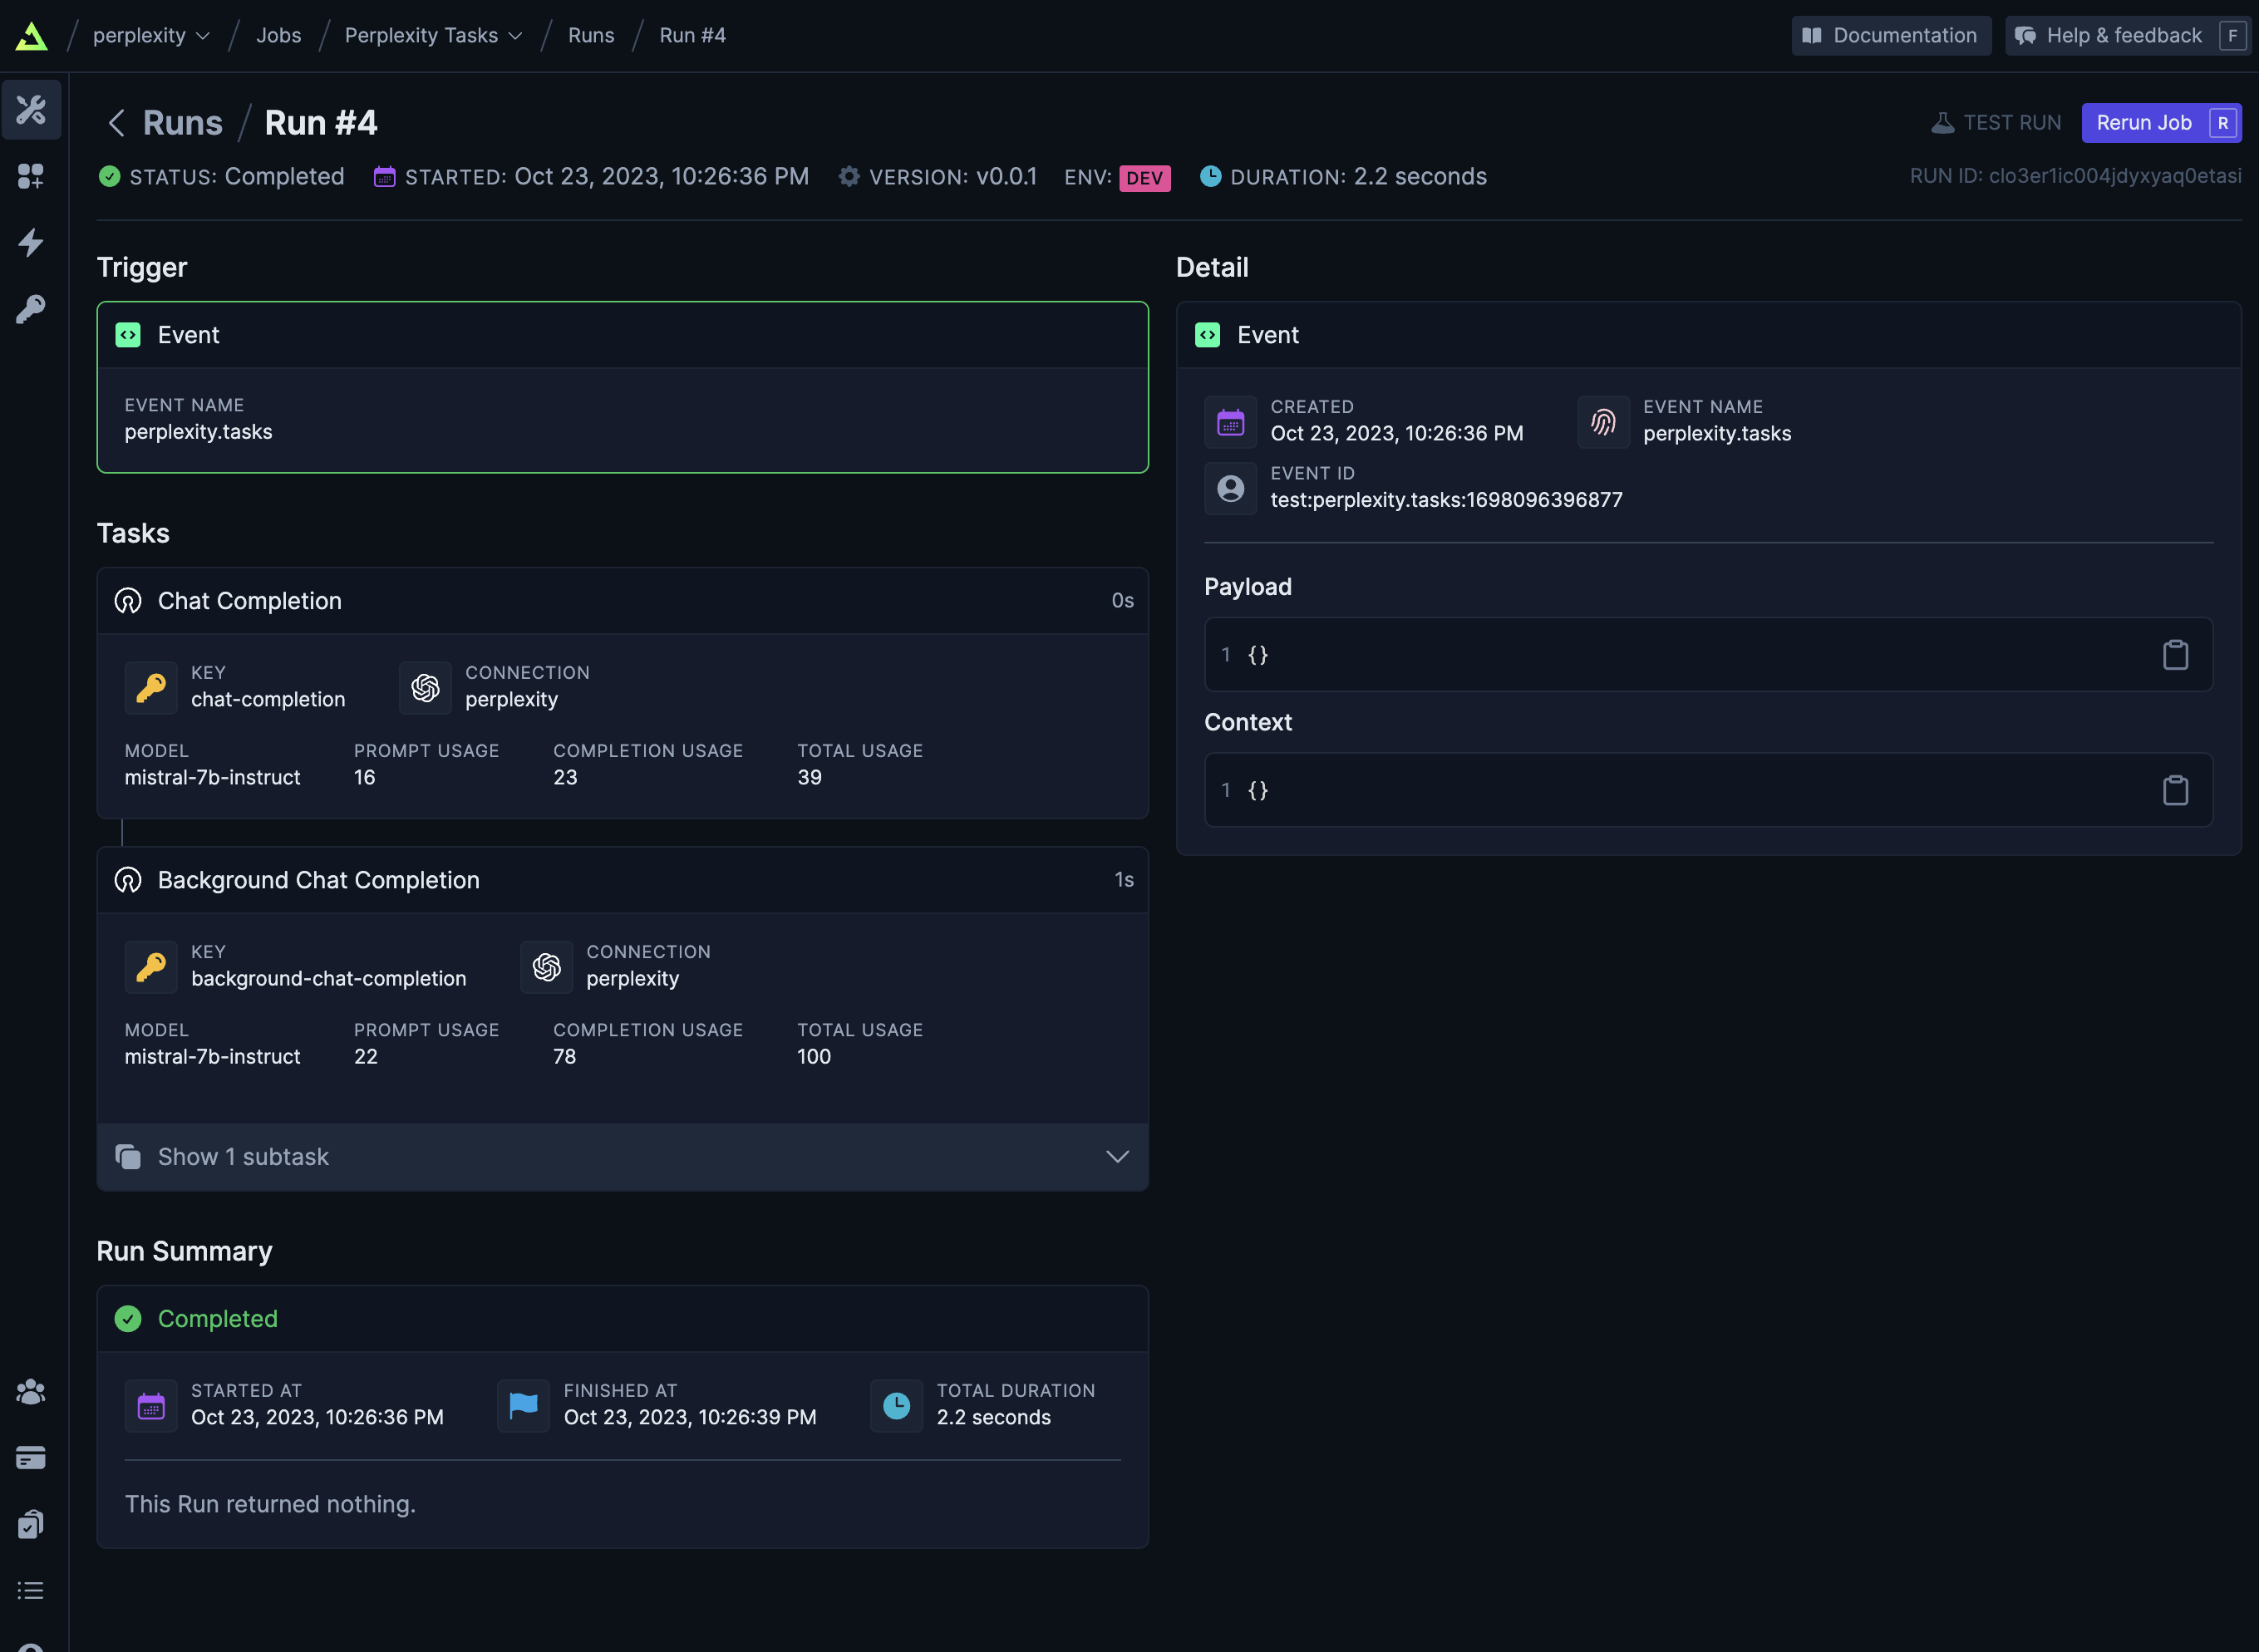Click the Background Chat Completion task icon

click(128, 880)
